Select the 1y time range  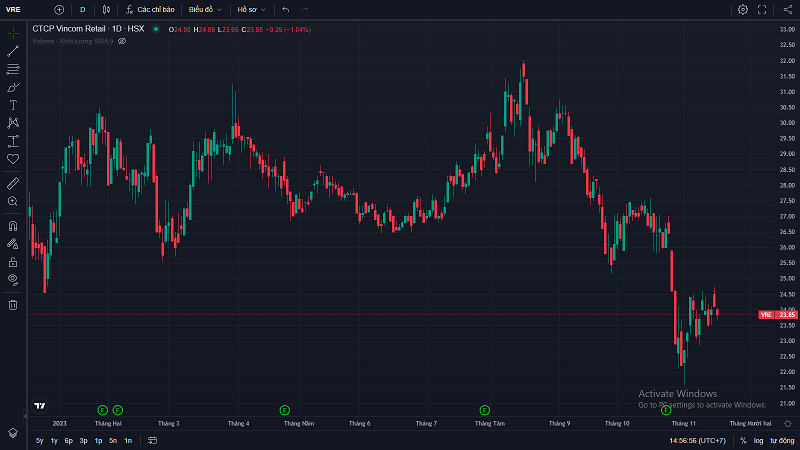click(53, 440)
